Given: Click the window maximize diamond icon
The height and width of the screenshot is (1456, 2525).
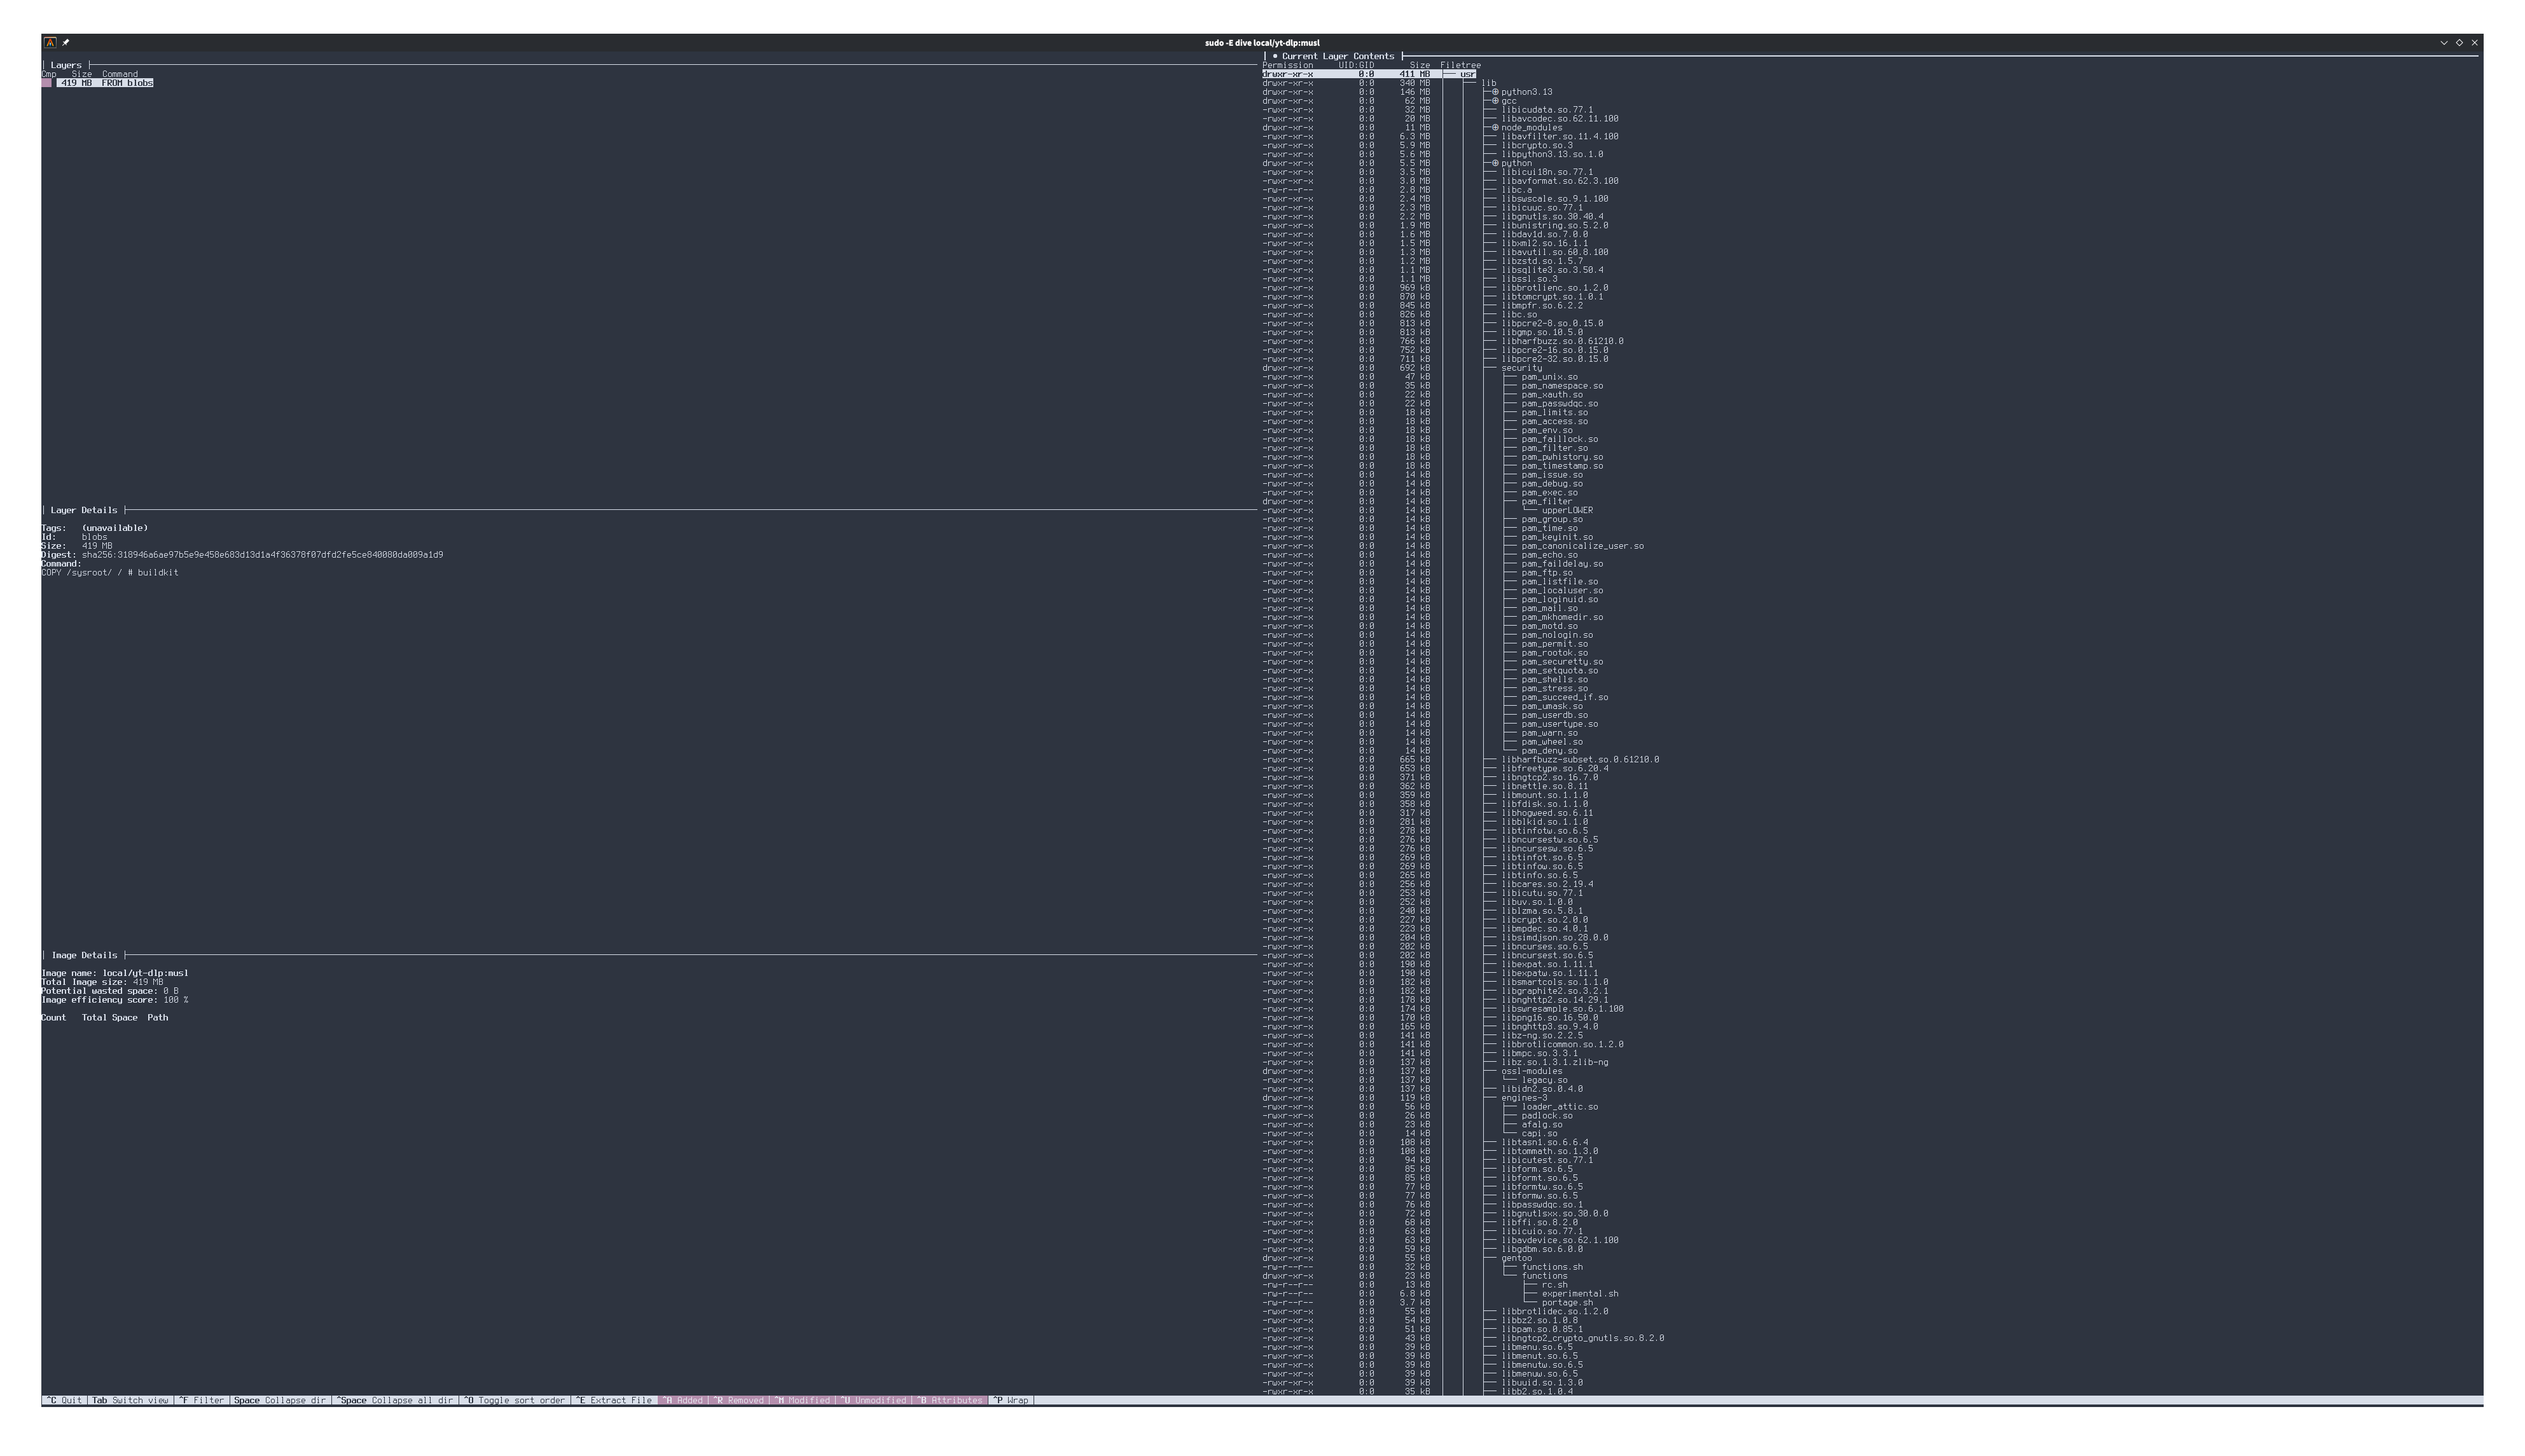Looking at the screenshot, I should click(2459, 42).
